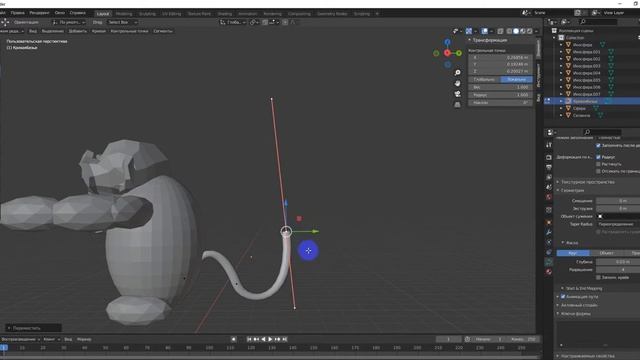The width and height of the screenshot is (640, 360).
Task: Click the red X axis gizmo ball
Action: point(447,53)
